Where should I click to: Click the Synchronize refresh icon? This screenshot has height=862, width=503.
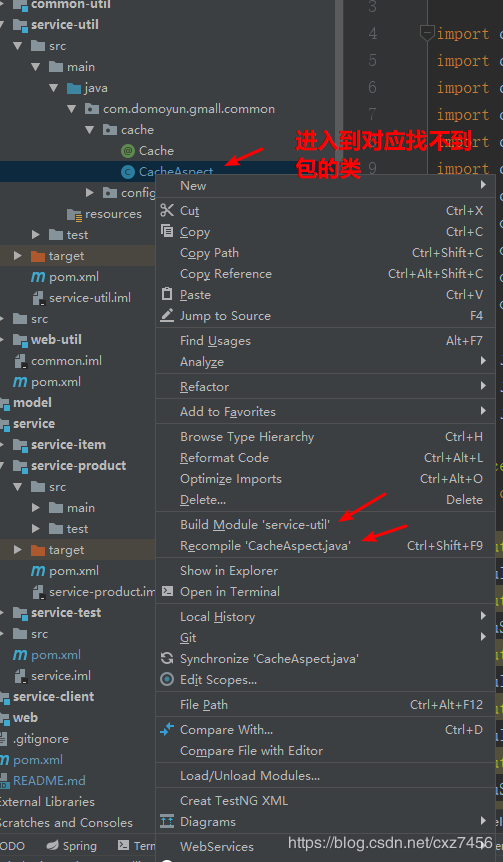point(167,659)
